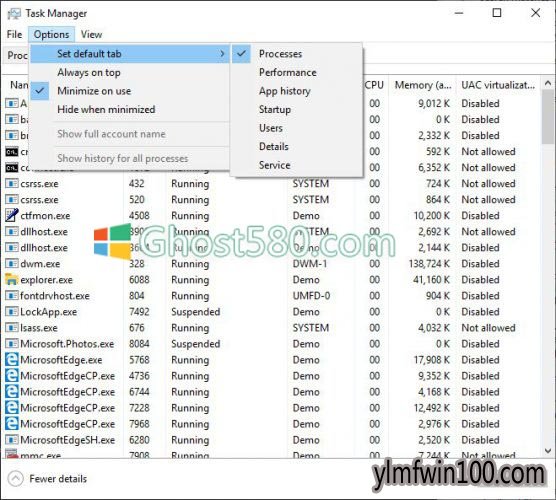Click the 17,908 K memory value
The height and width of the screenshot is (500, 556).
[x=432, y=360]
